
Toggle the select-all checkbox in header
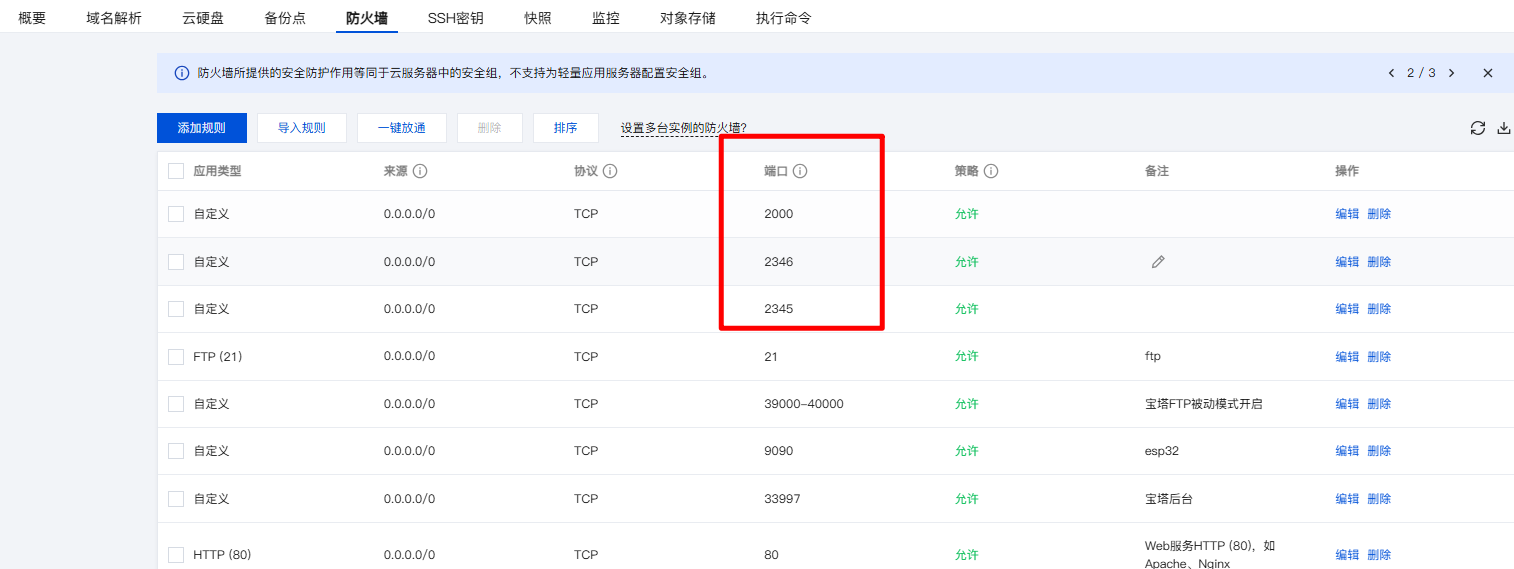tap(176, 171)
